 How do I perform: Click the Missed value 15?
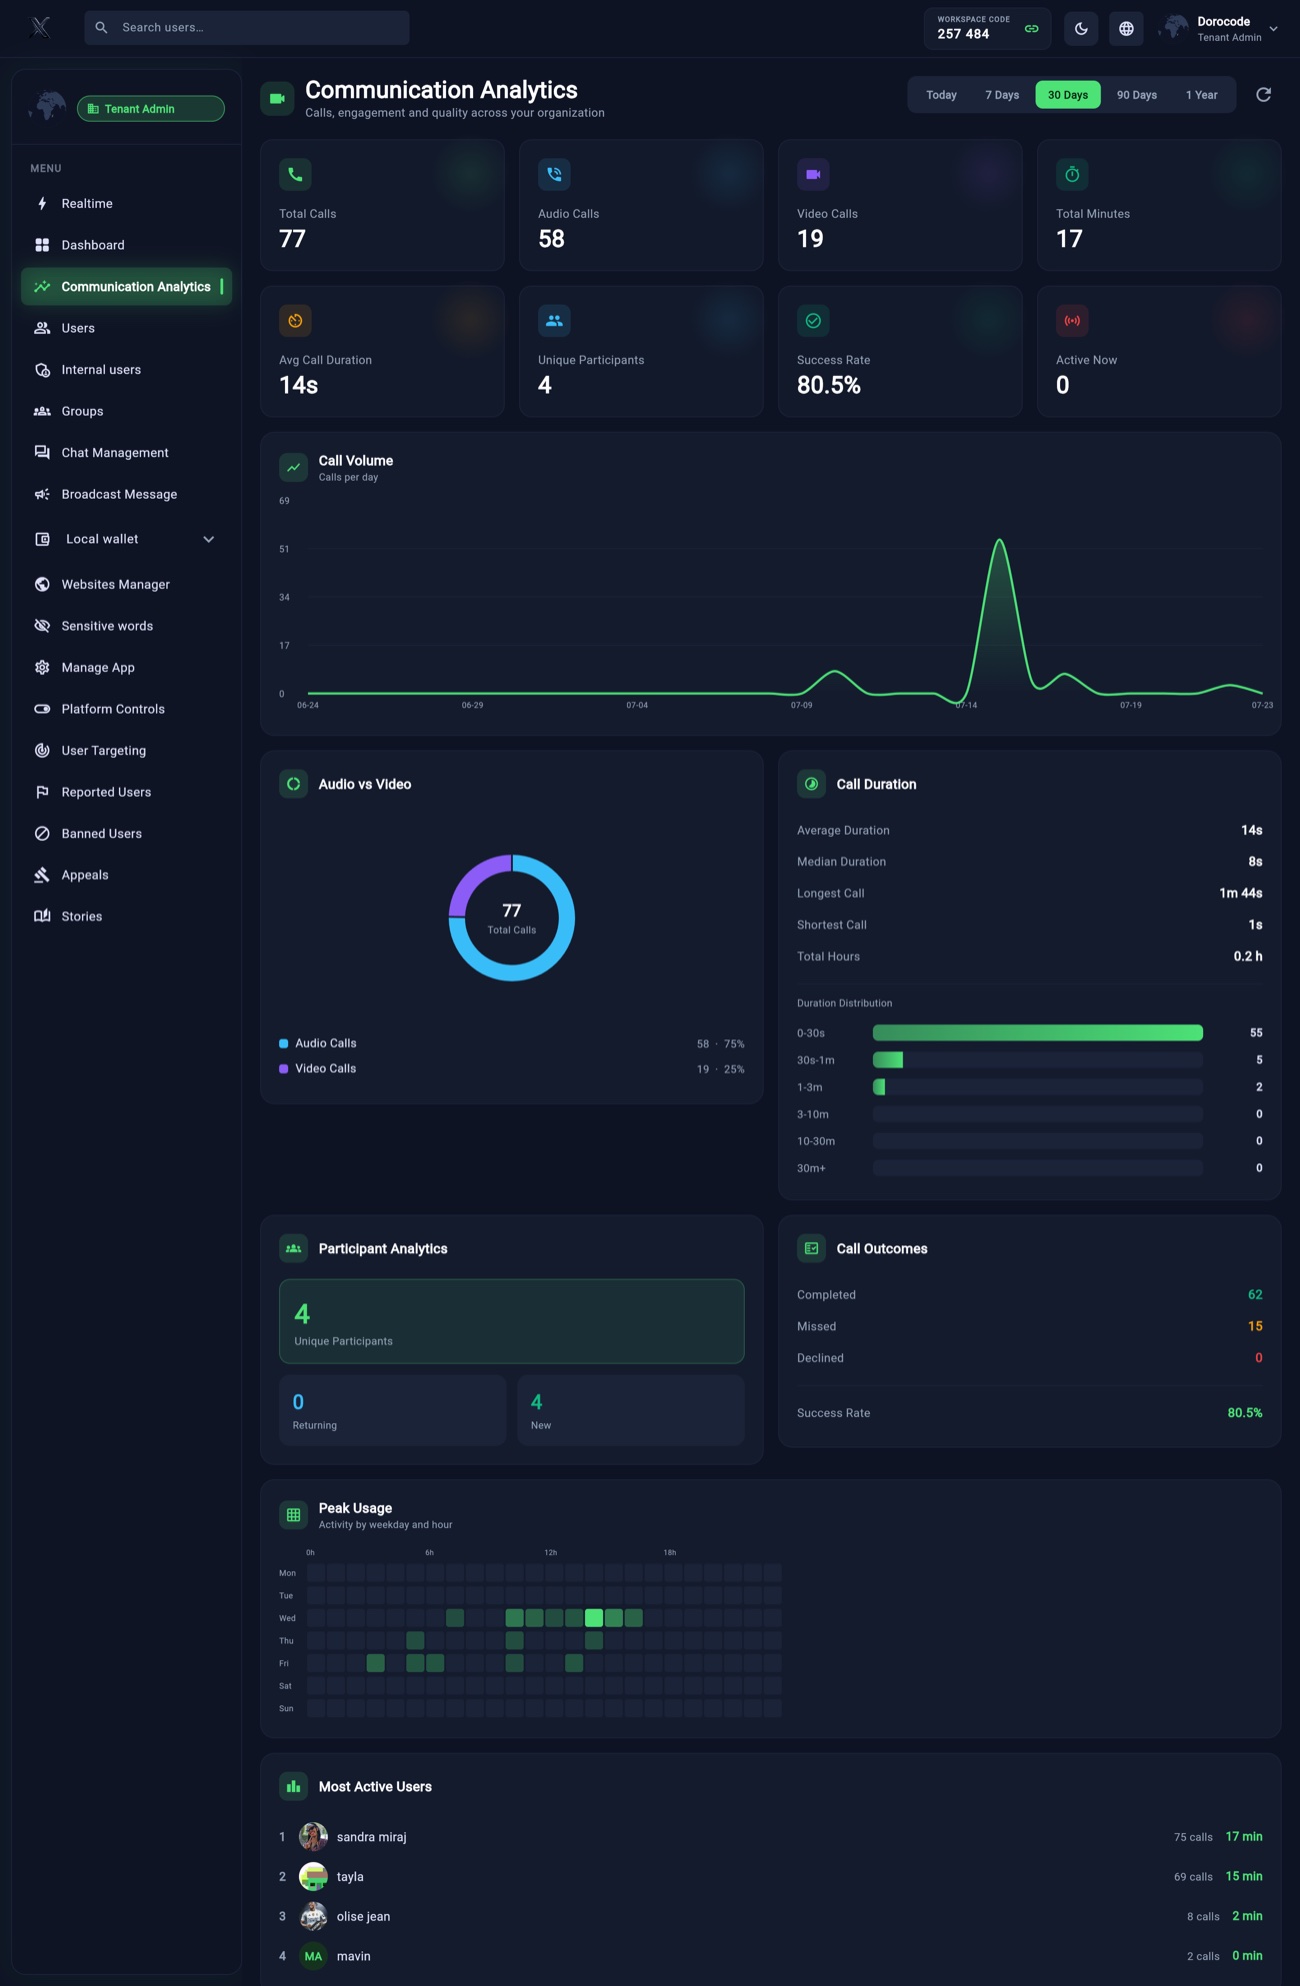[x=1255, y=1326]
